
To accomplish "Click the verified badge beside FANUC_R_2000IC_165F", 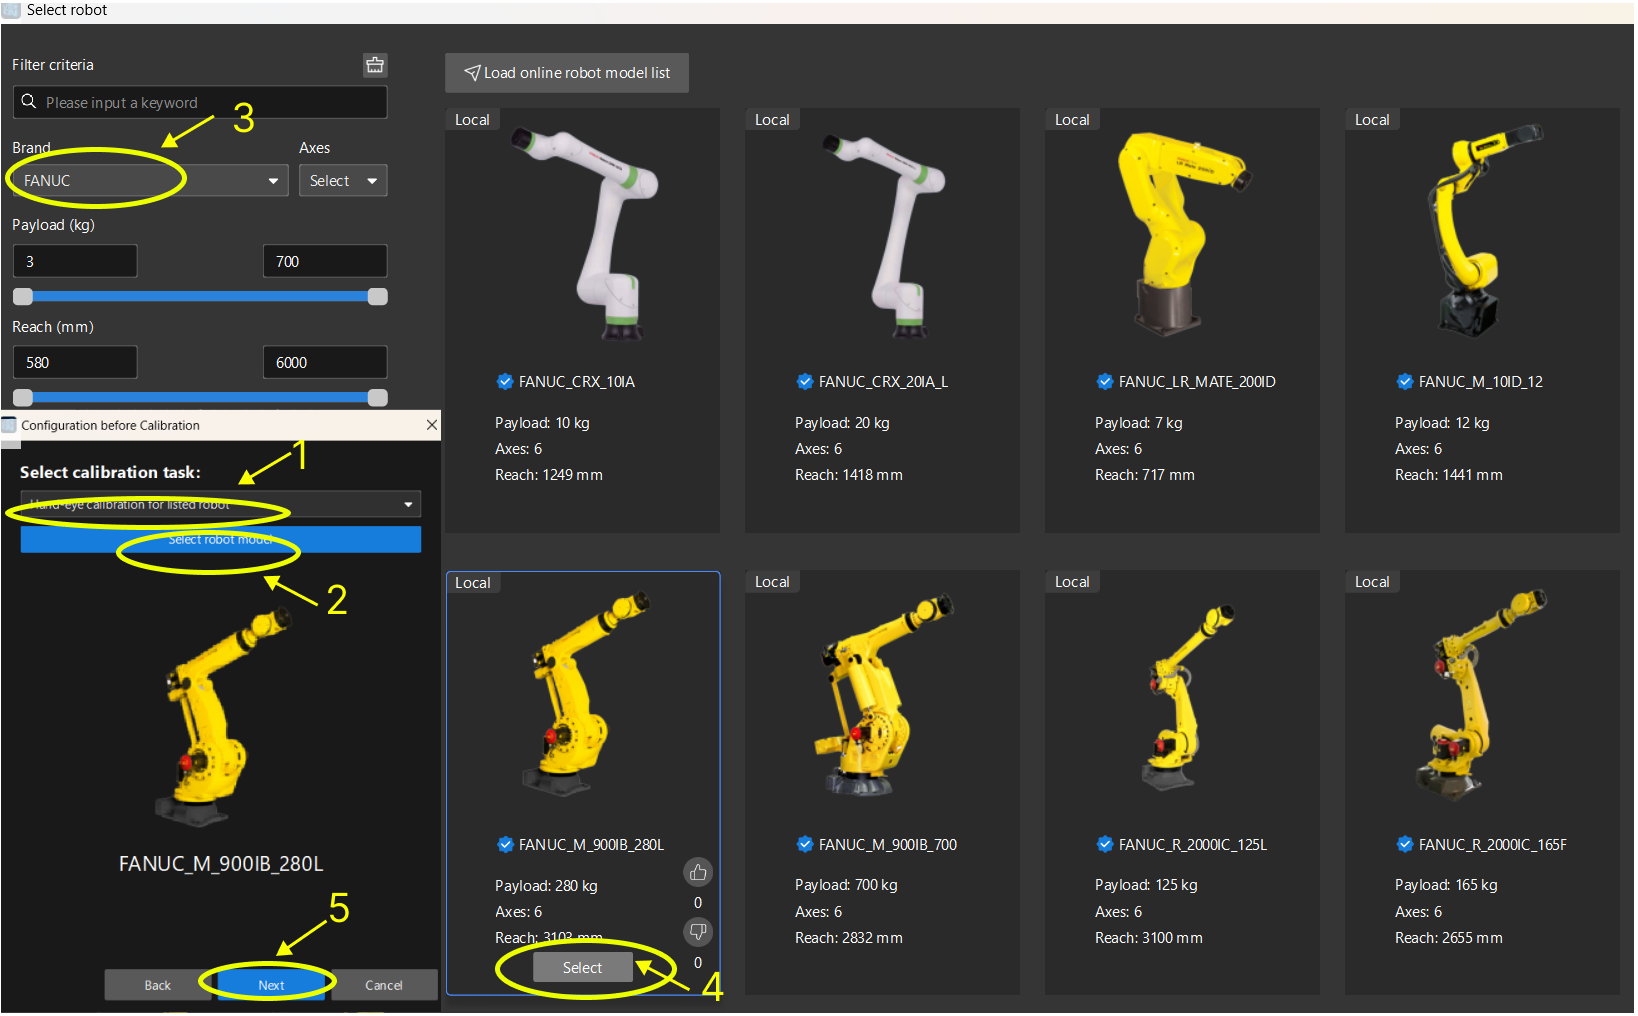I will click(1404, 844).
